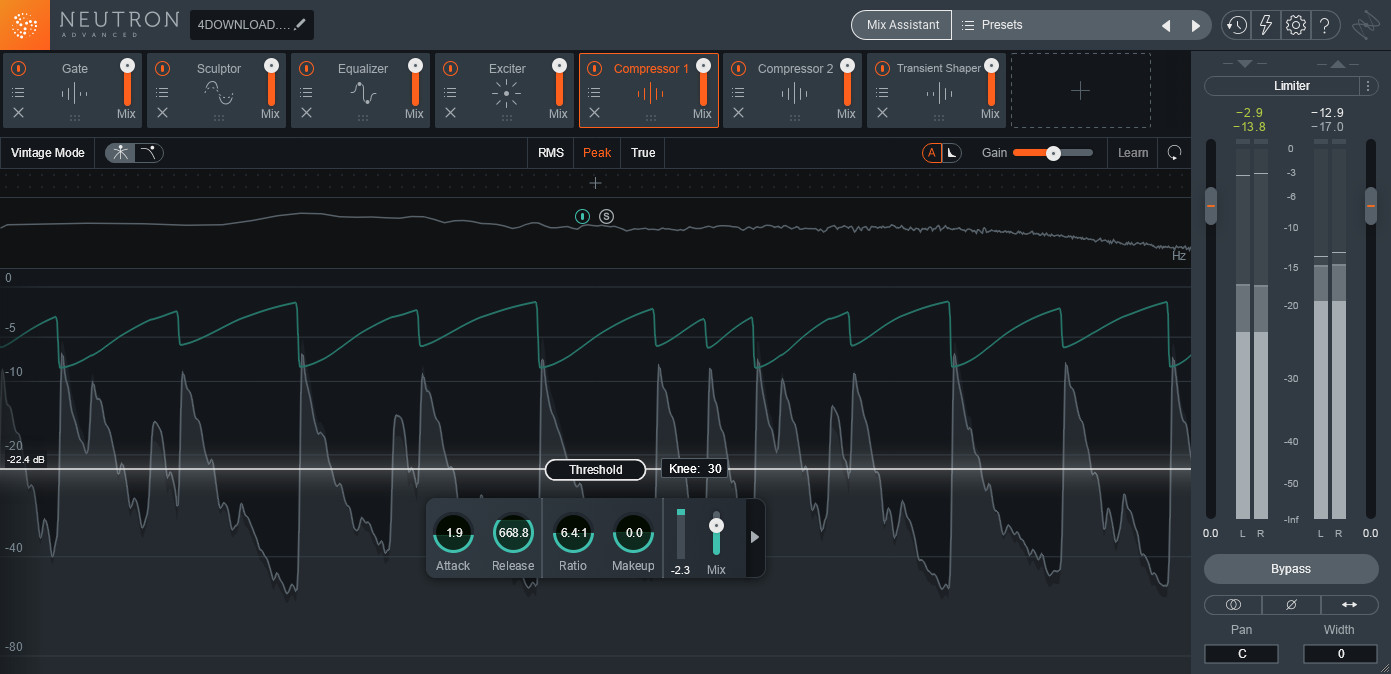Open Exciter module preset list icon
Screen dimensions: 1391x674
pyautogui.click(x=450, y=92)
